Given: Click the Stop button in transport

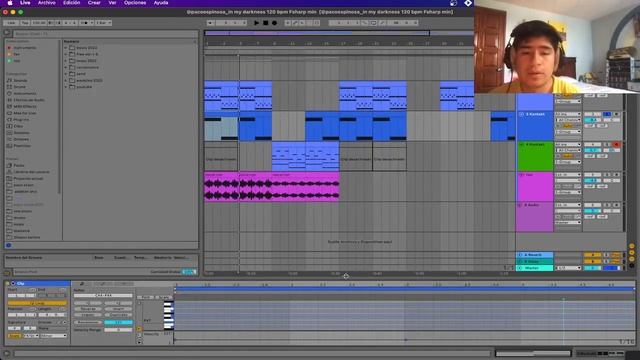Looking at the screenshot, I should point(265,23).
